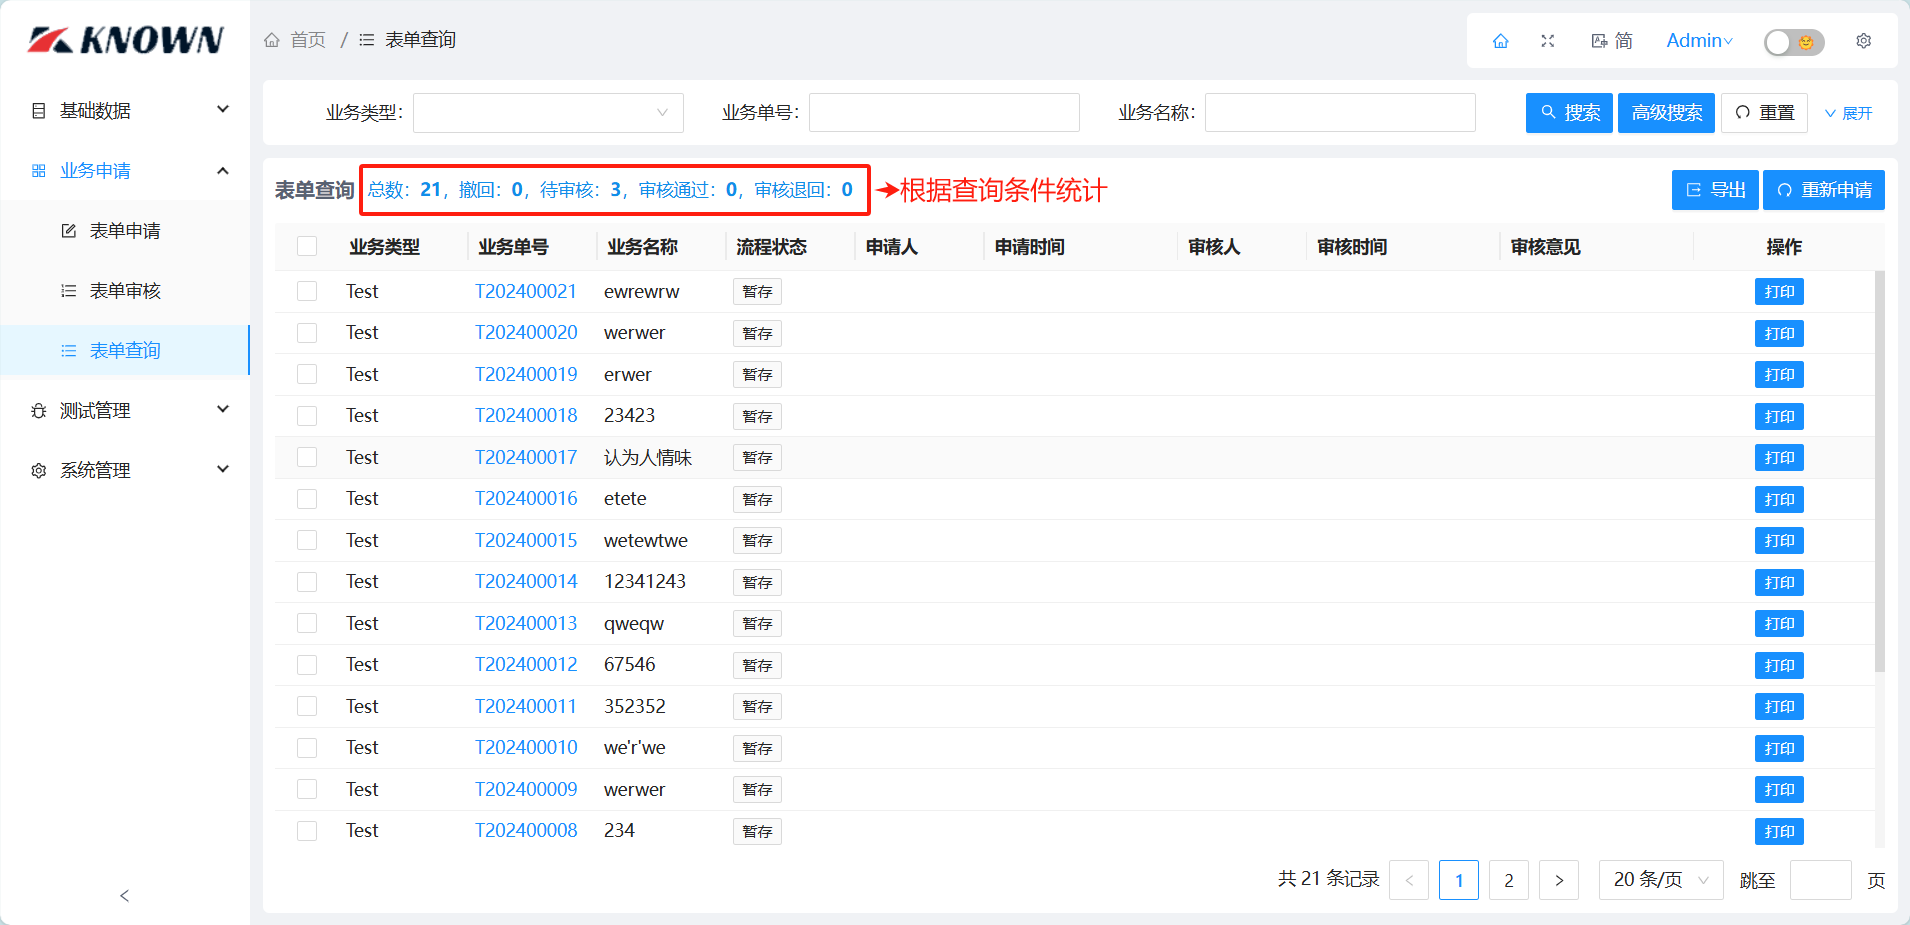
Task: Check the row T202400008 checkbox
Action: click(x=307, y=831)
